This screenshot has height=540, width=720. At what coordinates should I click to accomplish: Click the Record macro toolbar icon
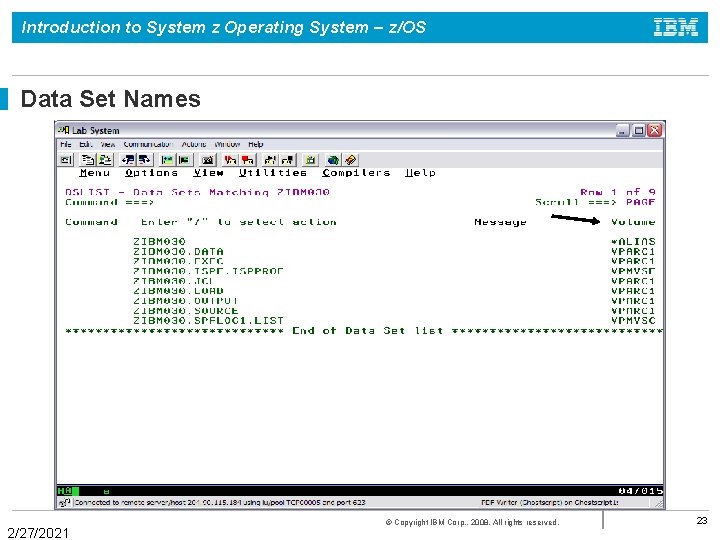(x=230, y=160)
